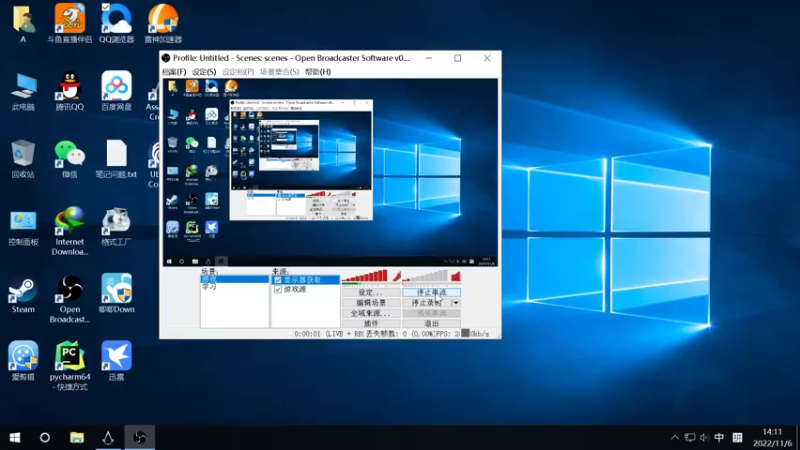Click the 设定... button

[371, 293]
